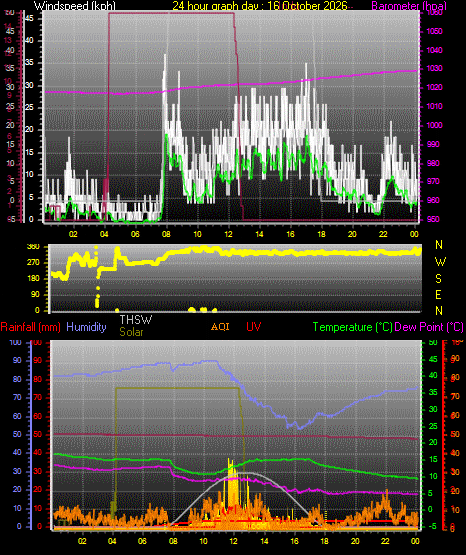Select the 'Rainfall (mm)' legend label
The height and width of the screenshot is (555, 466).
pyautogui.click(x=30, y=327)
